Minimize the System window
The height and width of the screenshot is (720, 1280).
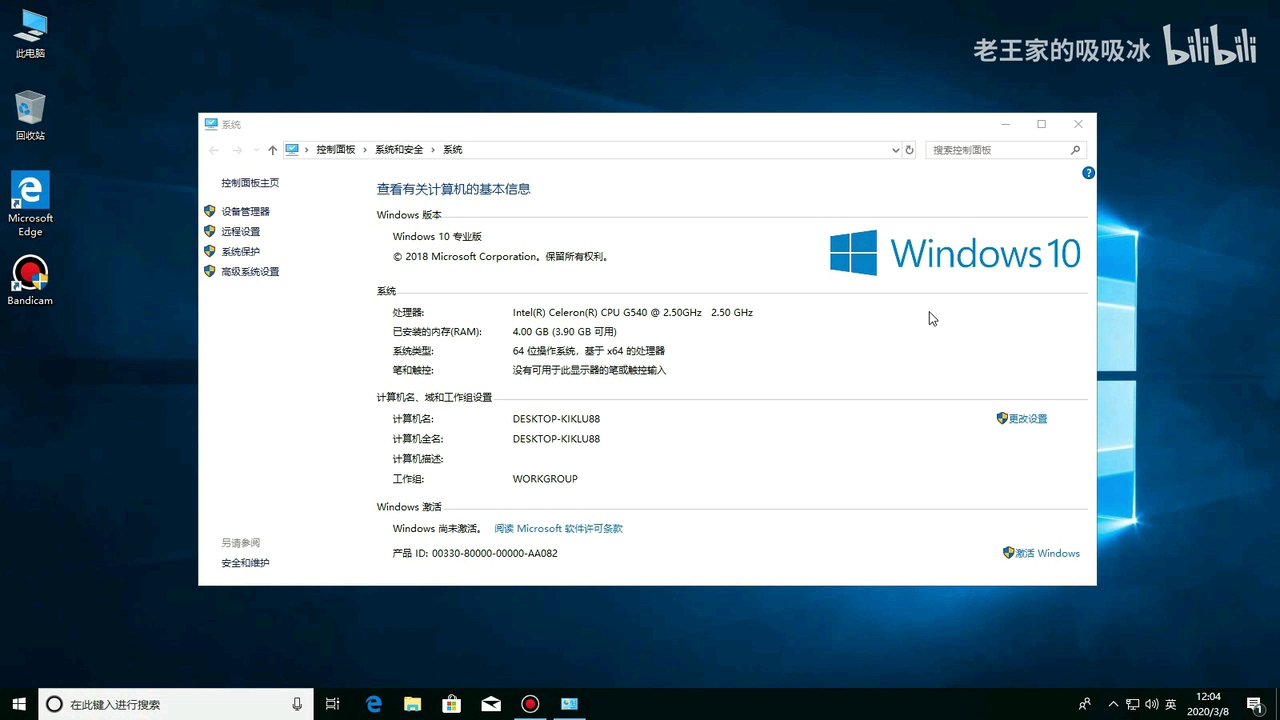(x=1005, y=124)
